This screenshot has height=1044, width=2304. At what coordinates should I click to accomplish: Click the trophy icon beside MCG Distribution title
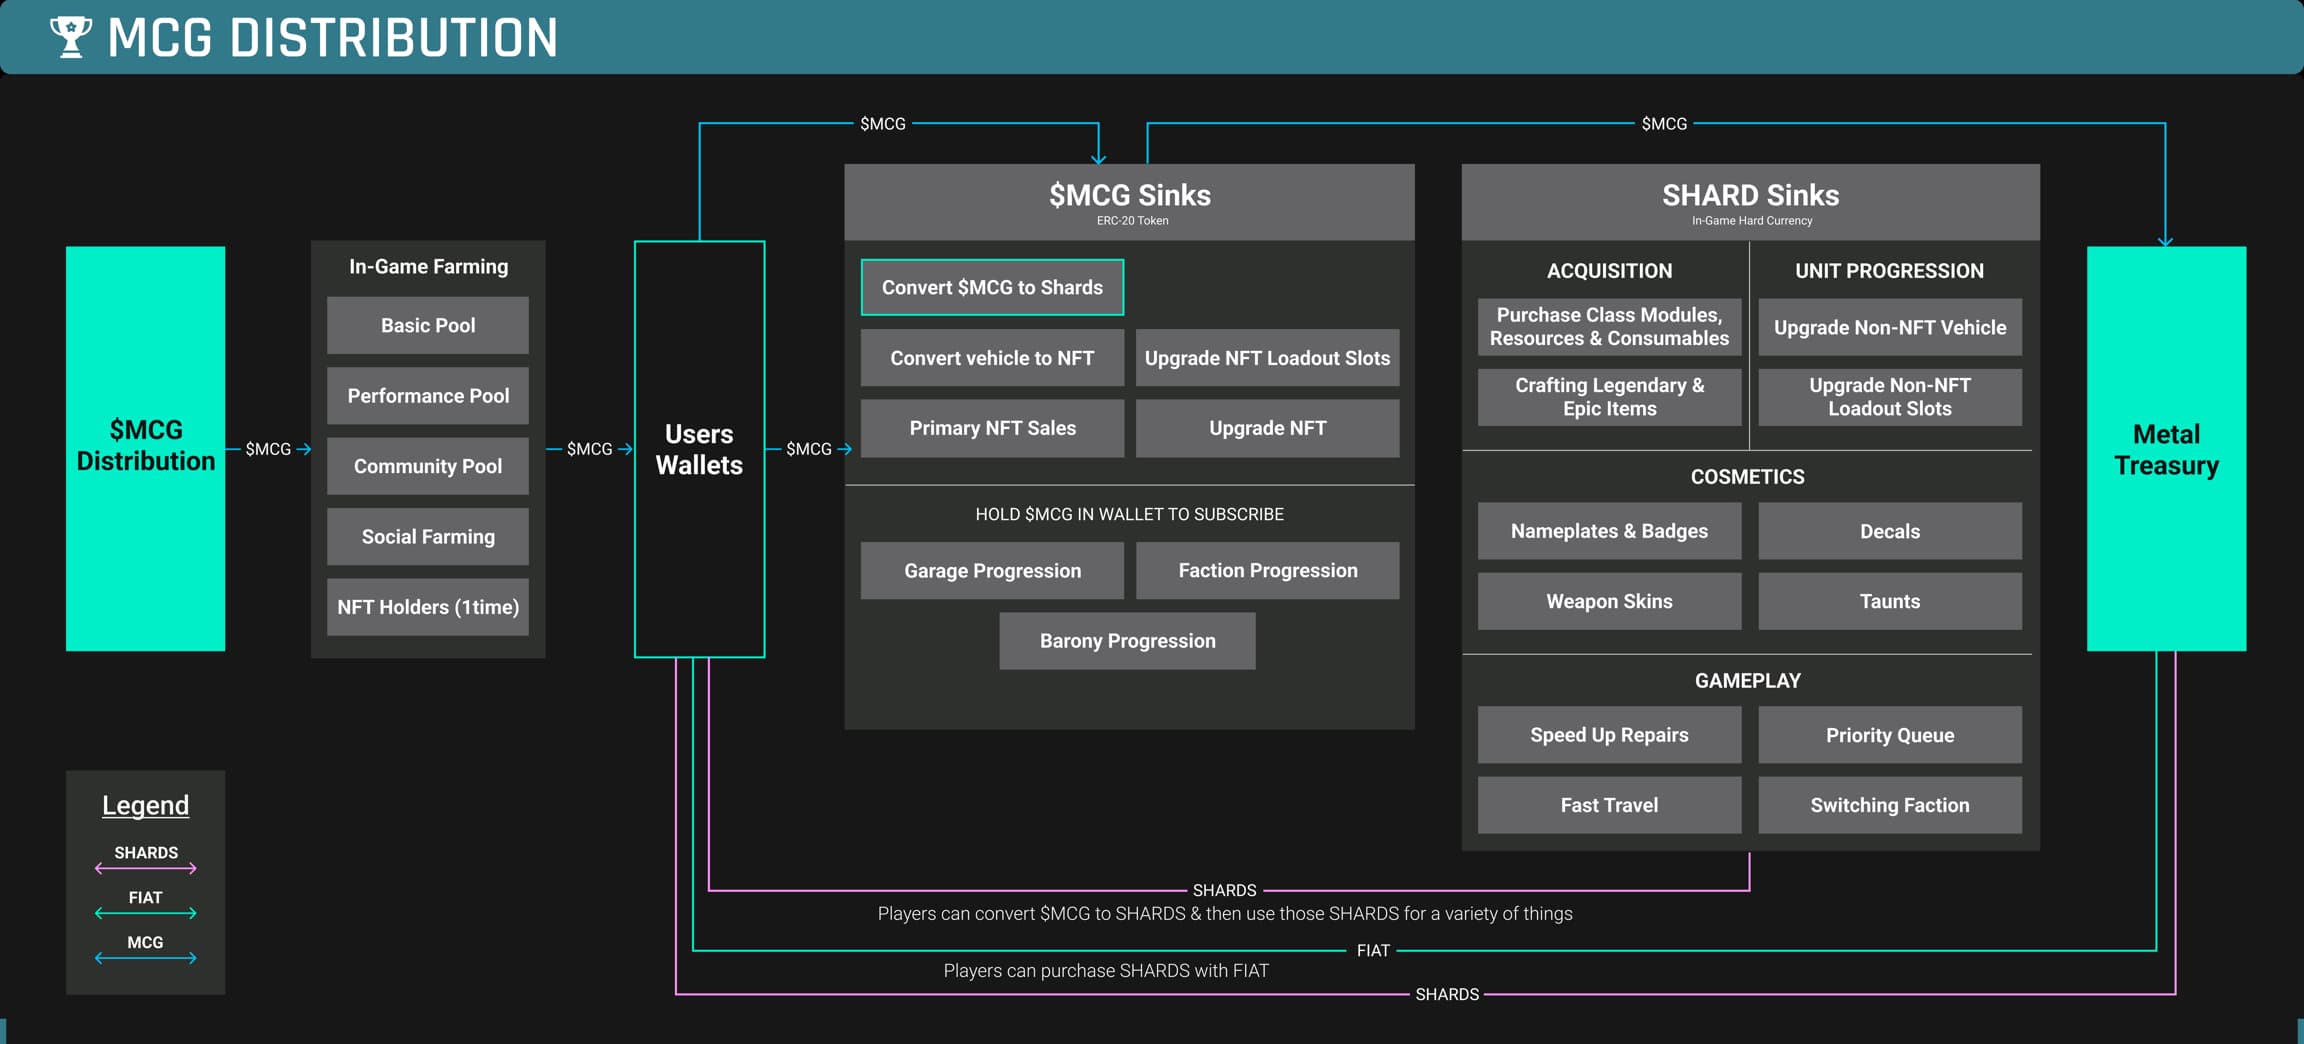tap(70, 37)
